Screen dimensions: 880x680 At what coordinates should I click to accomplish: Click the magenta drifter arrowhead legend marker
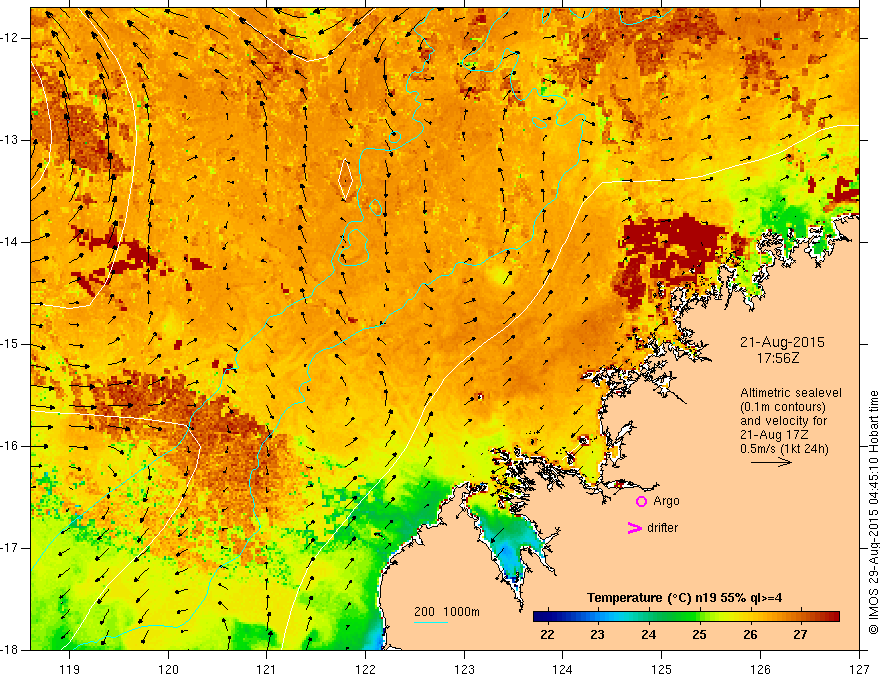click(x=634, y=528)
